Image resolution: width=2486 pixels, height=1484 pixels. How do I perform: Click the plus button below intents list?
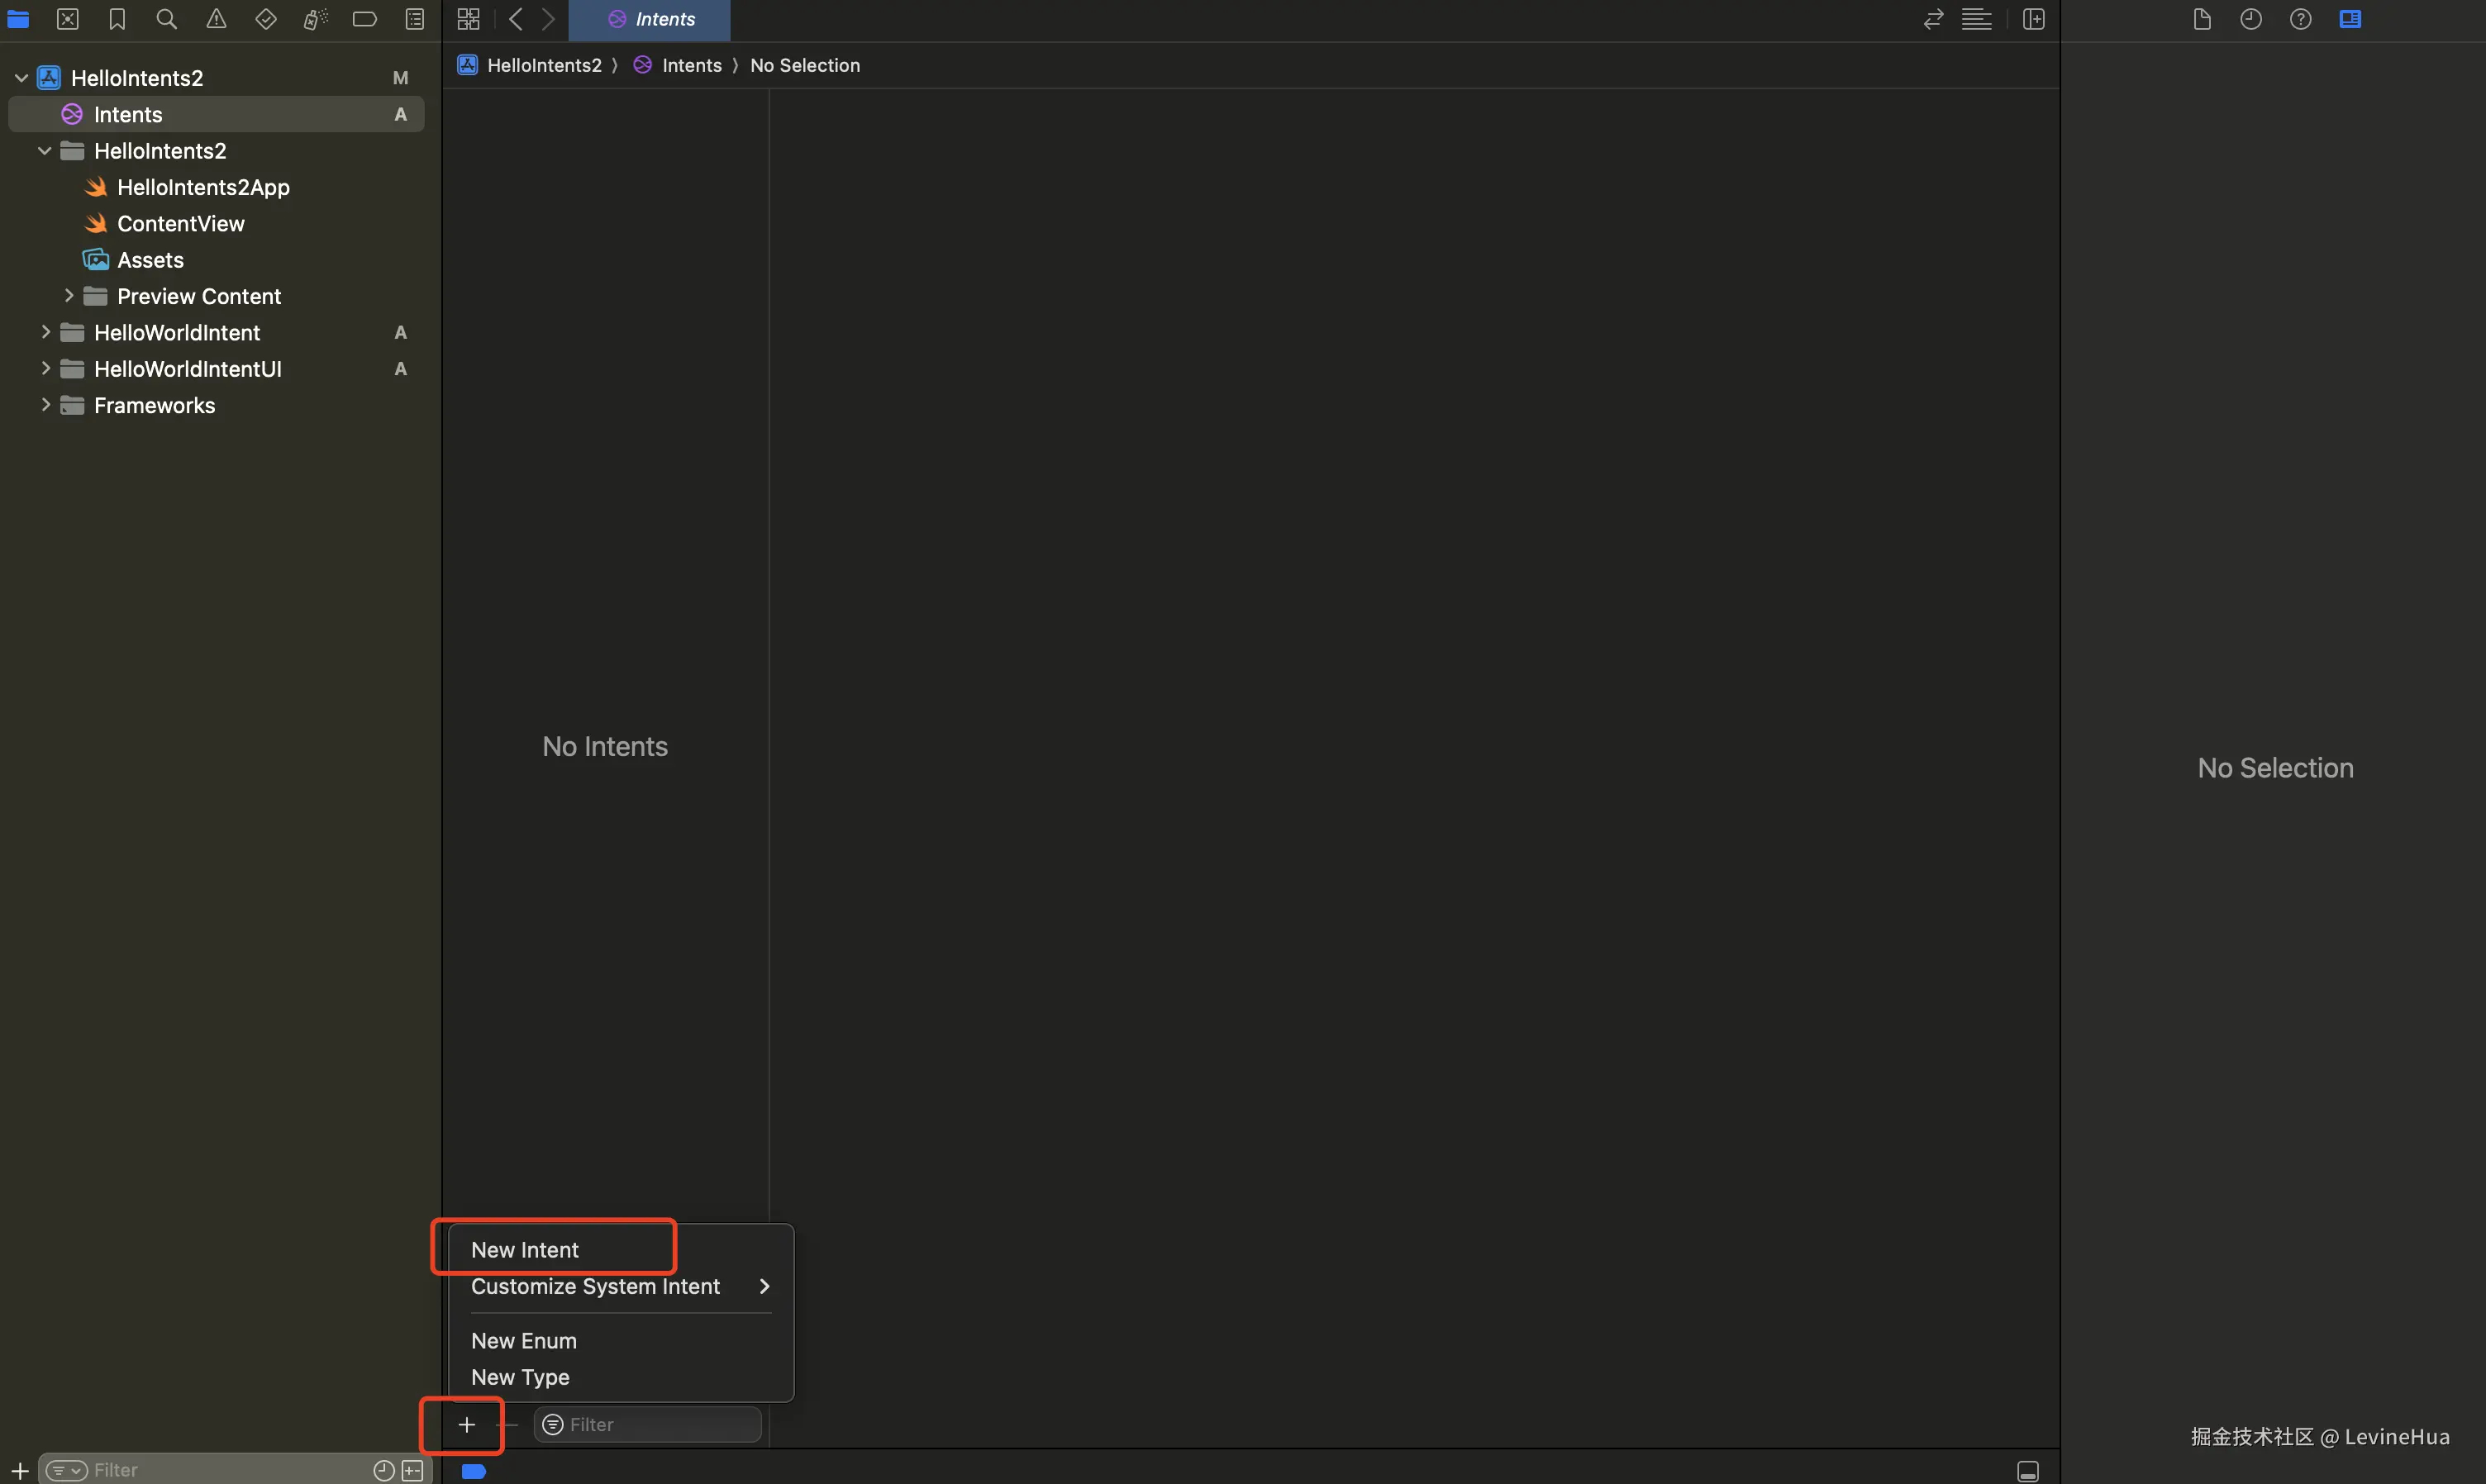pos(466,1424)
